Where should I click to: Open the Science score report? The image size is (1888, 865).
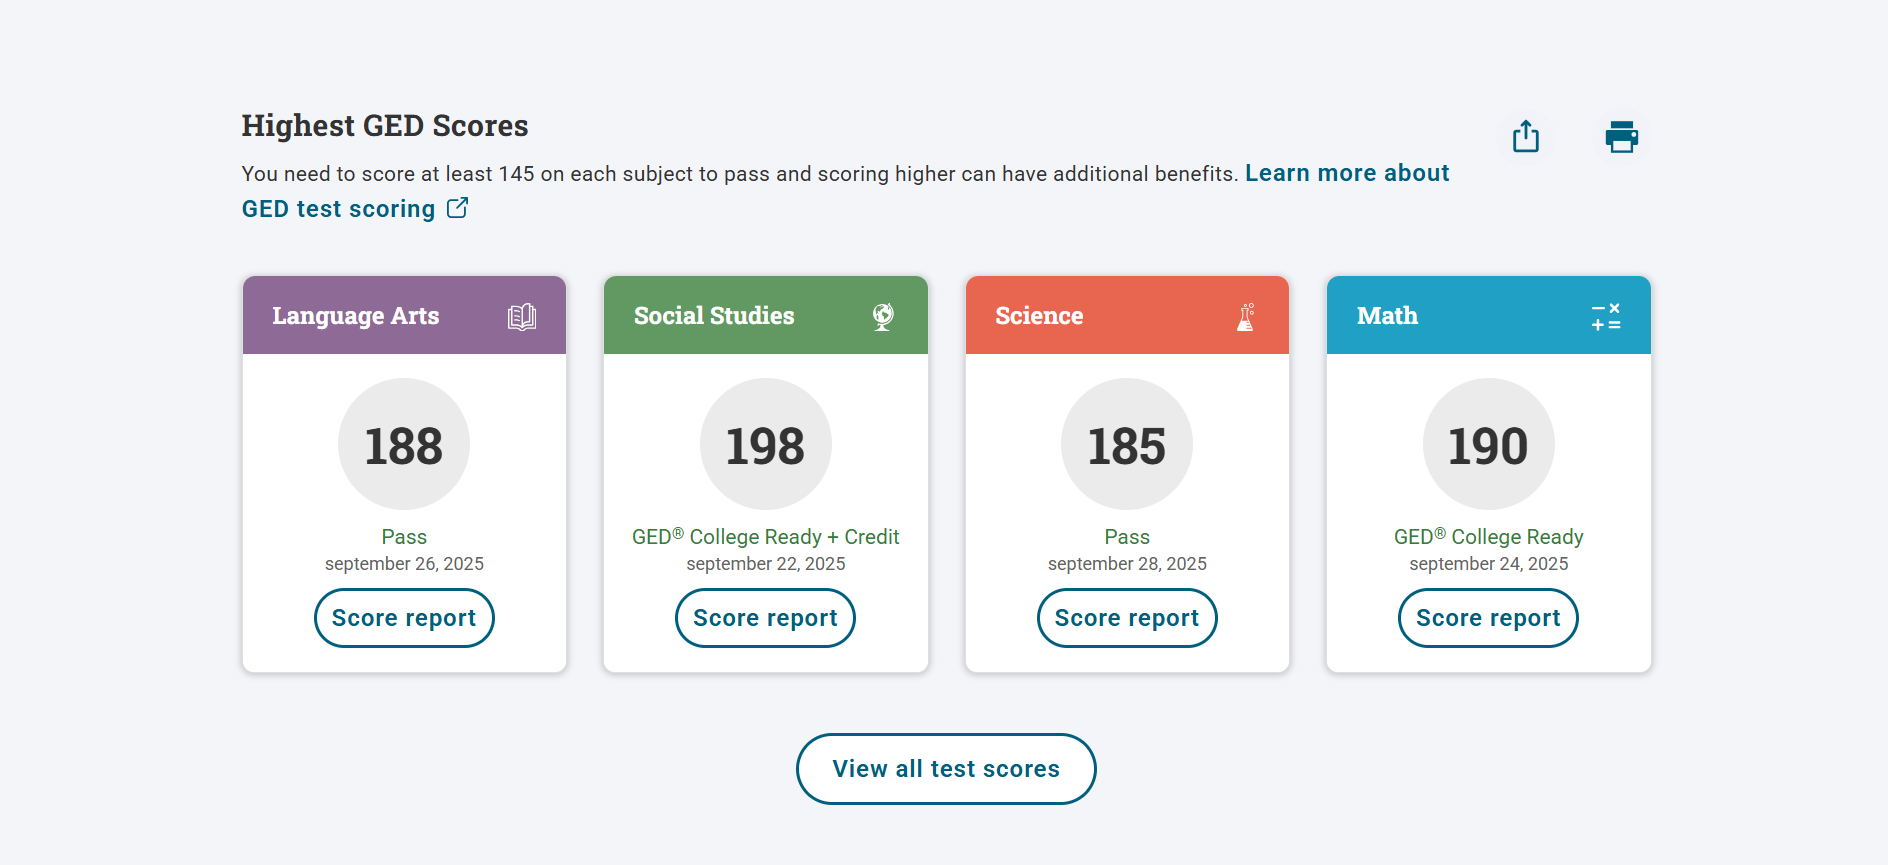(x=1127, y=618)
